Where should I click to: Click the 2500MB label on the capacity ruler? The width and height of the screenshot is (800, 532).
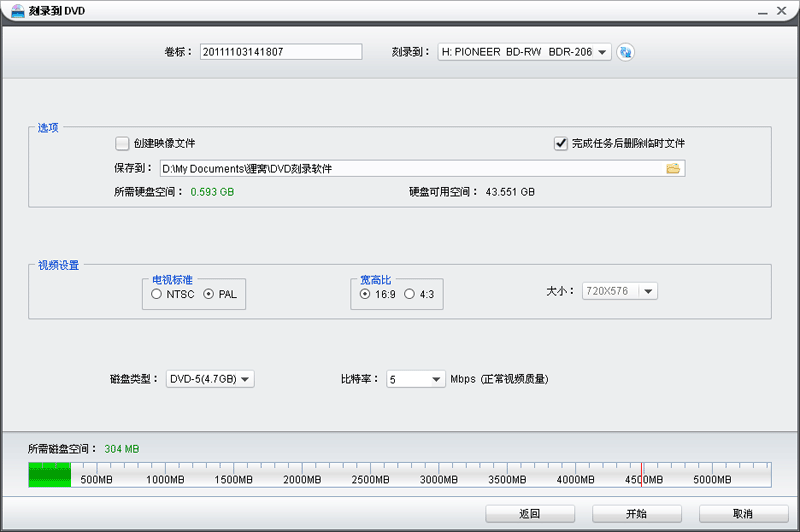tap(370, 479)
